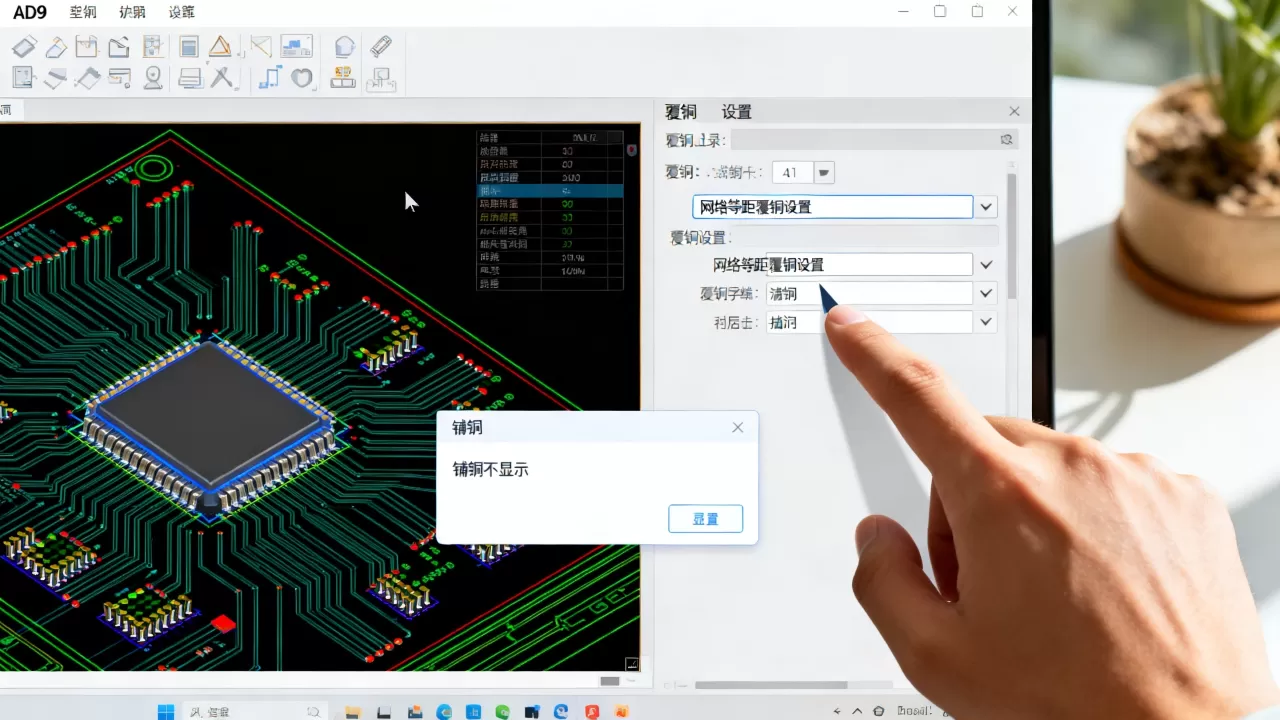This screenshot has height=720, width=1280.
Task: Click the small icon in 覆铜 path field
Action: pos(1007,140)
